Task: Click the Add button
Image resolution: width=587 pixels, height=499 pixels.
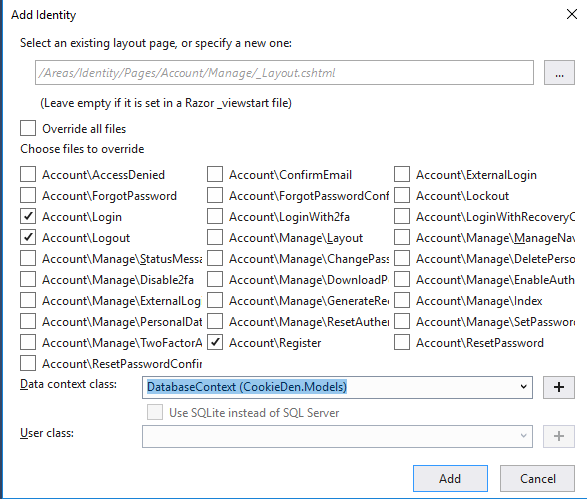Action: click(x=450, y=478)
